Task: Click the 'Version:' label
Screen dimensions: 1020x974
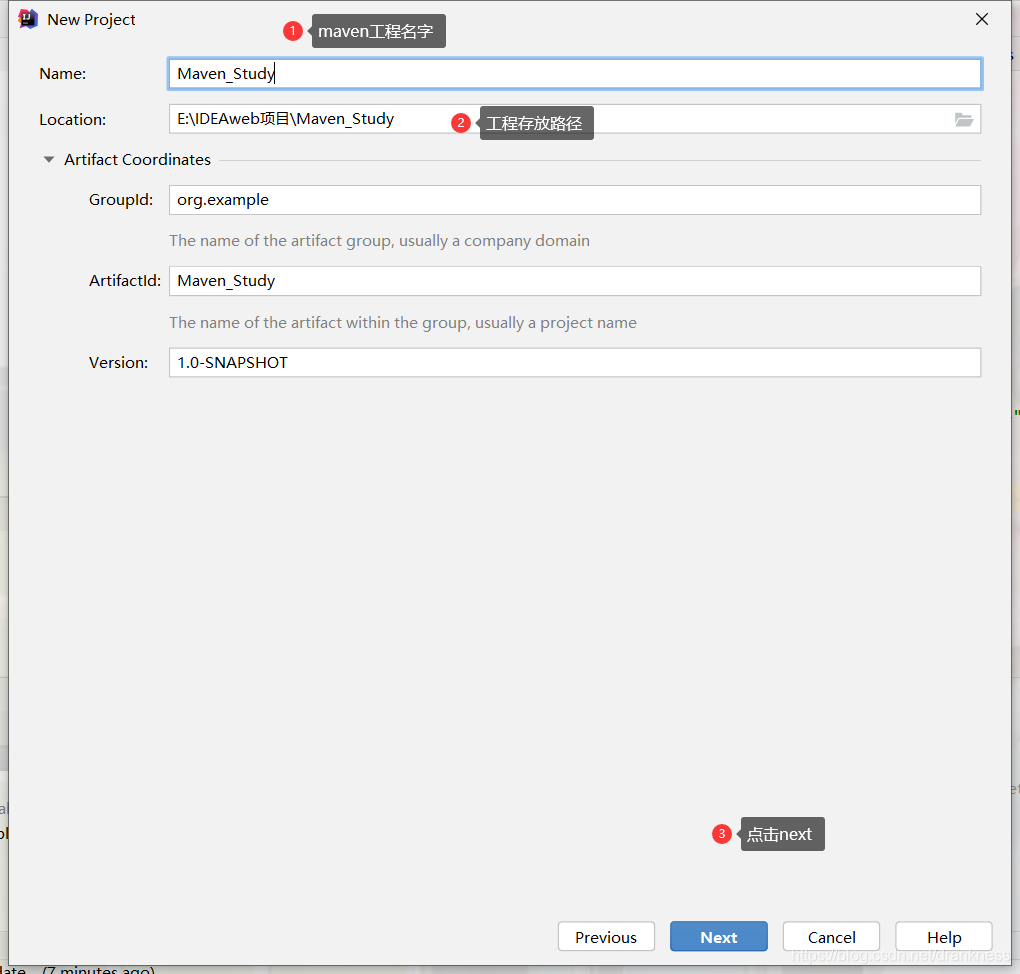Action: point(118,362)
